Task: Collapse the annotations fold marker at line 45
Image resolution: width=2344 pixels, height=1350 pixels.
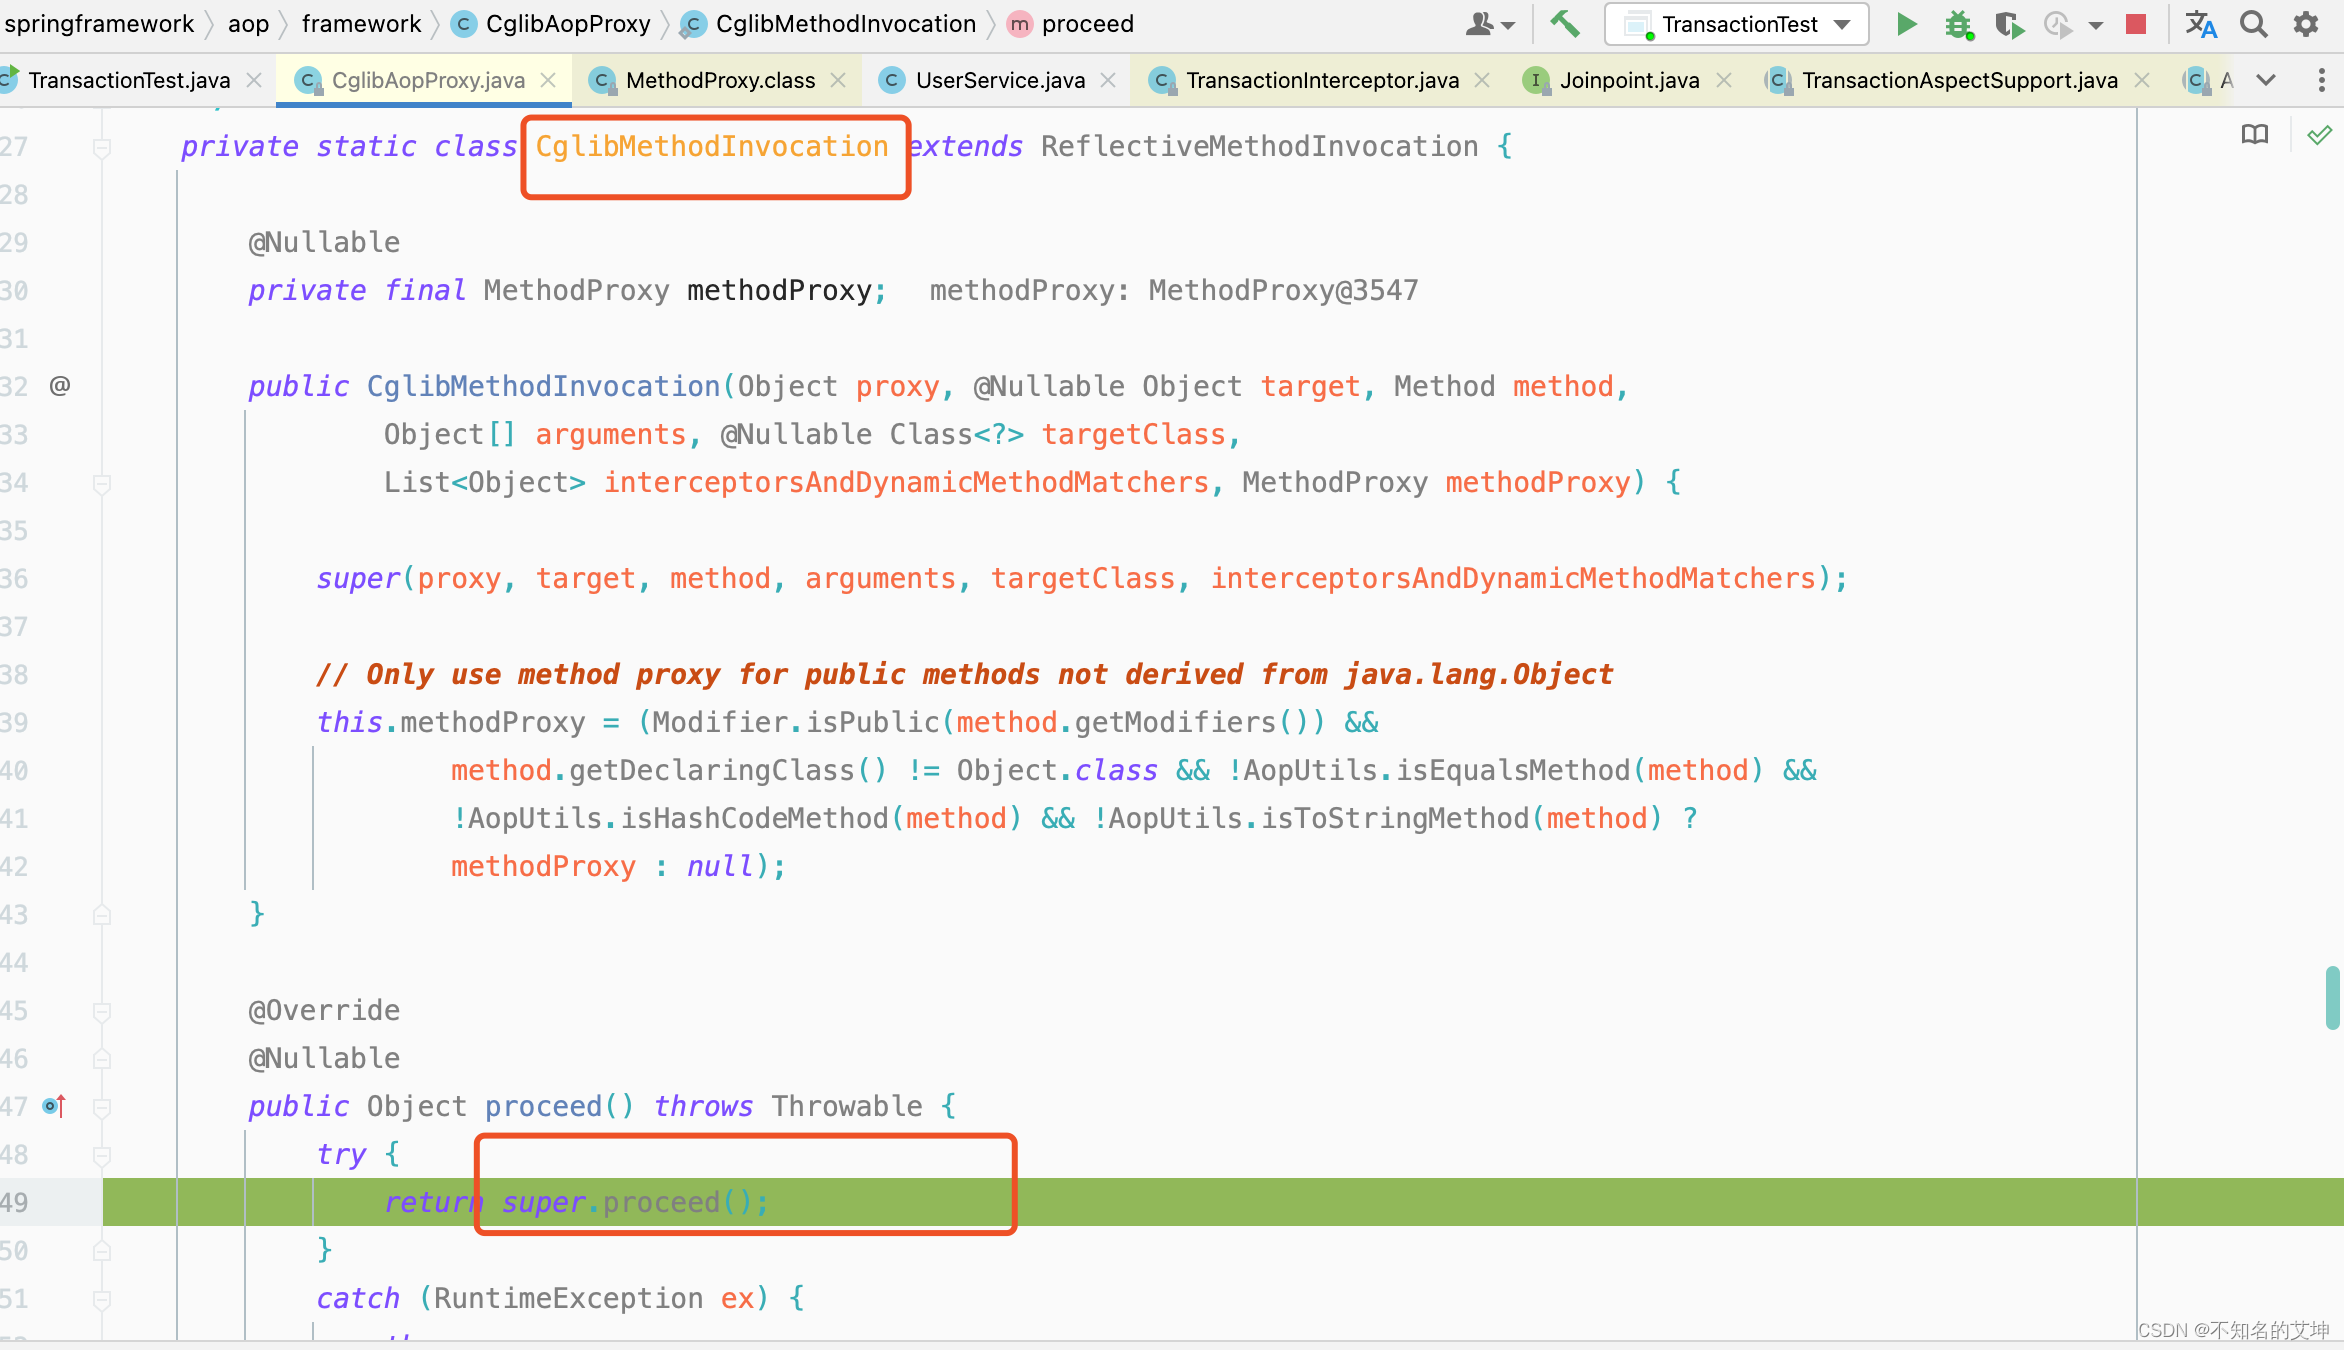Action: pos(101,1012)
